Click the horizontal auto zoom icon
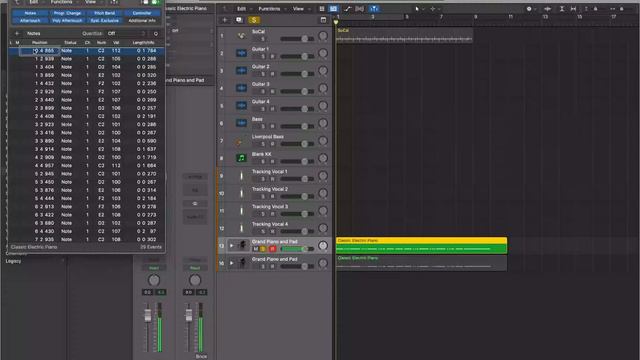Screen dimensions: 640x360 (x=573, y=9)
